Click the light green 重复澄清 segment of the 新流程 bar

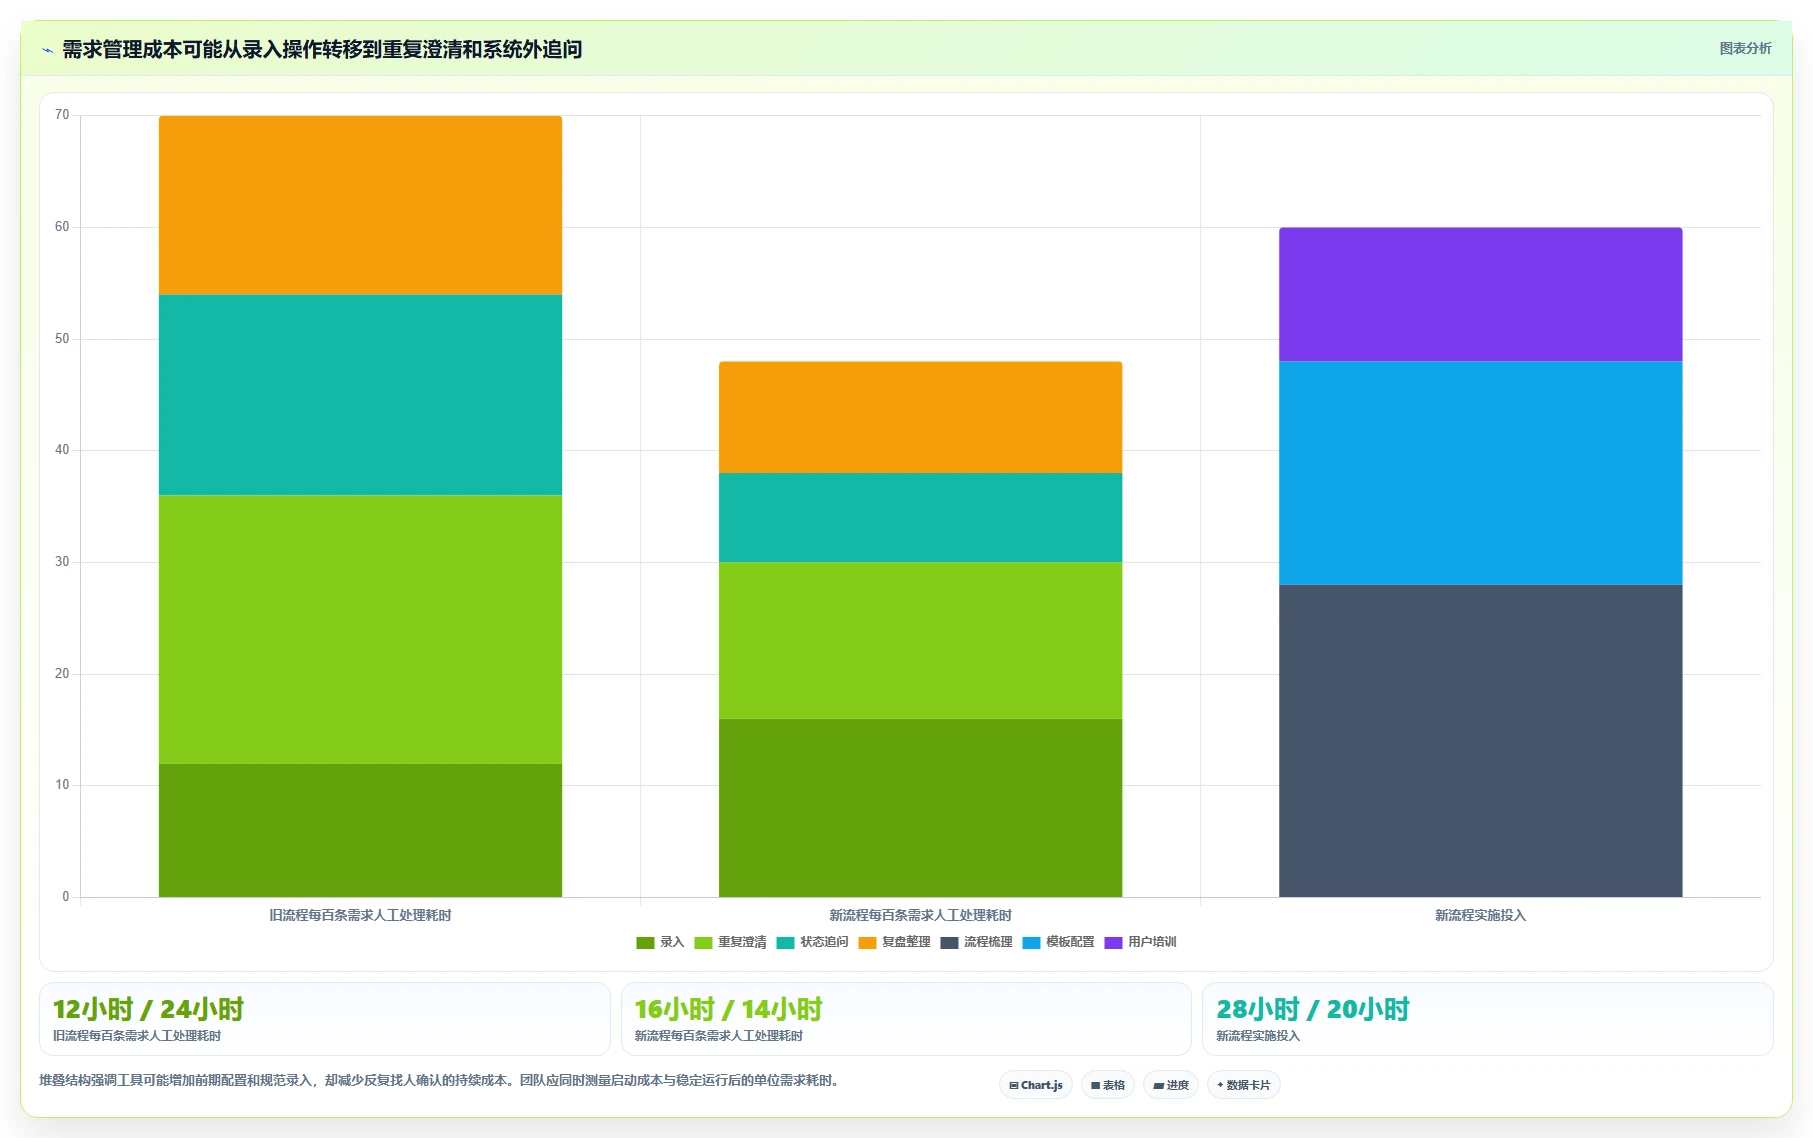920,640
